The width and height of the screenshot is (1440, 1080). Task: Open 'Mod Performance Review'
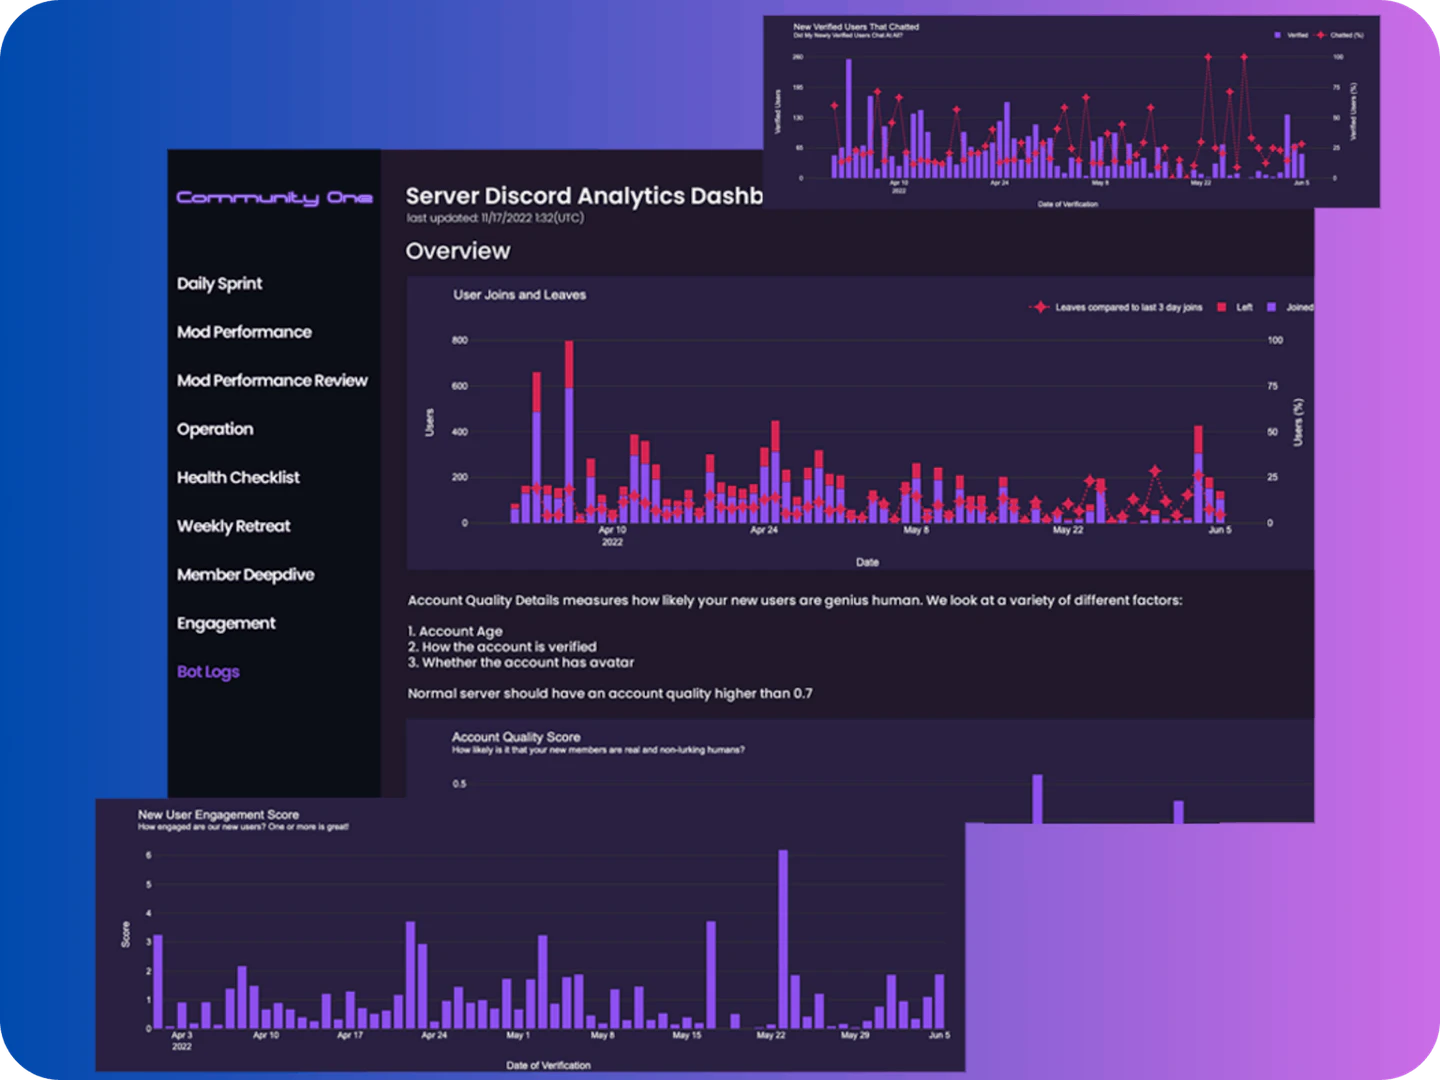(x=271, y=380)
